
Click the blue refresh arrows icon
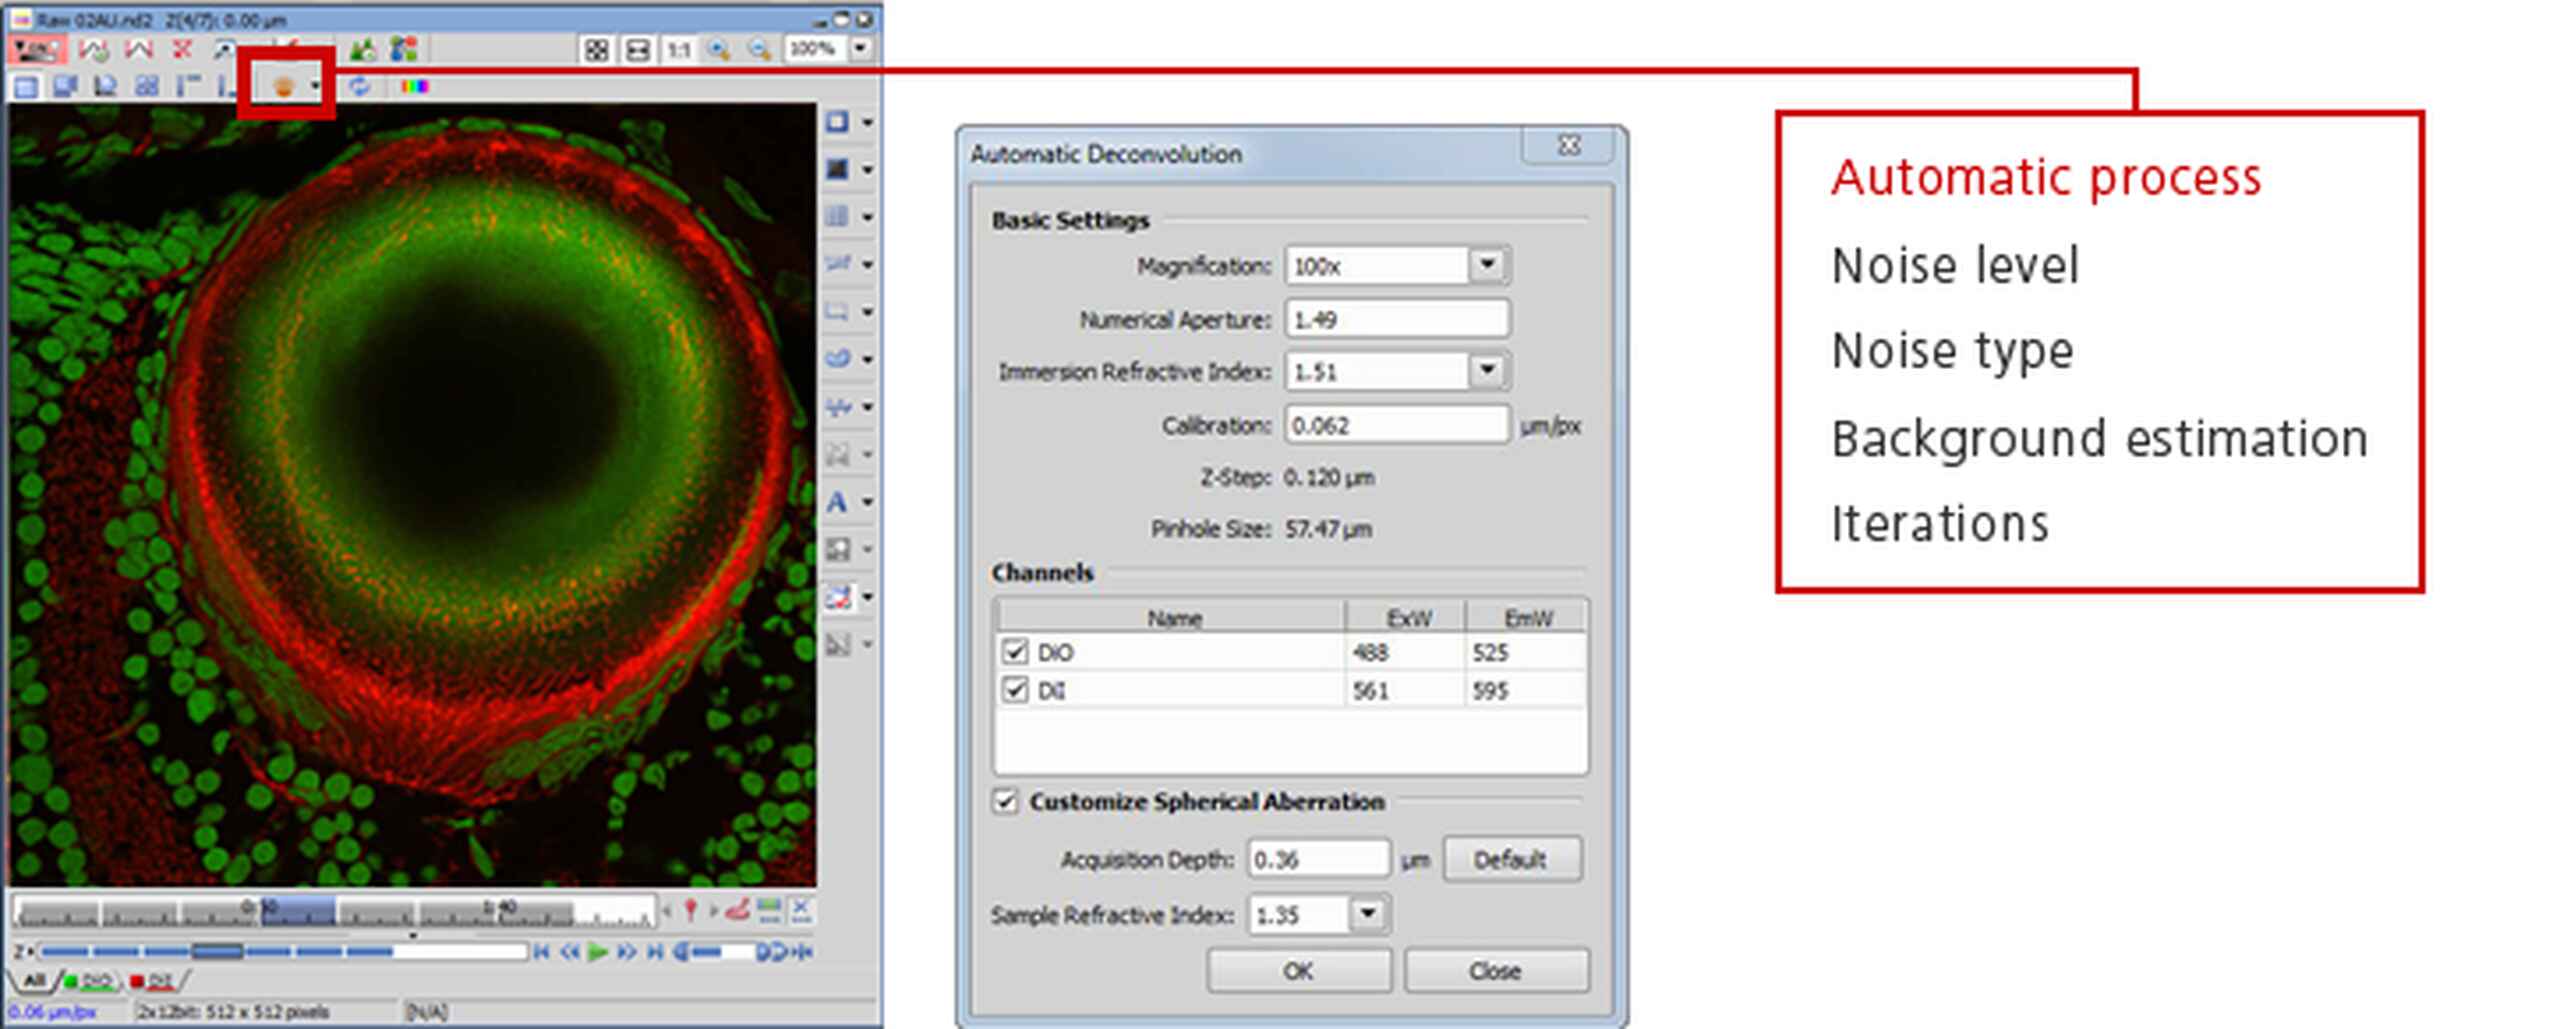click(x=359, y=86)
